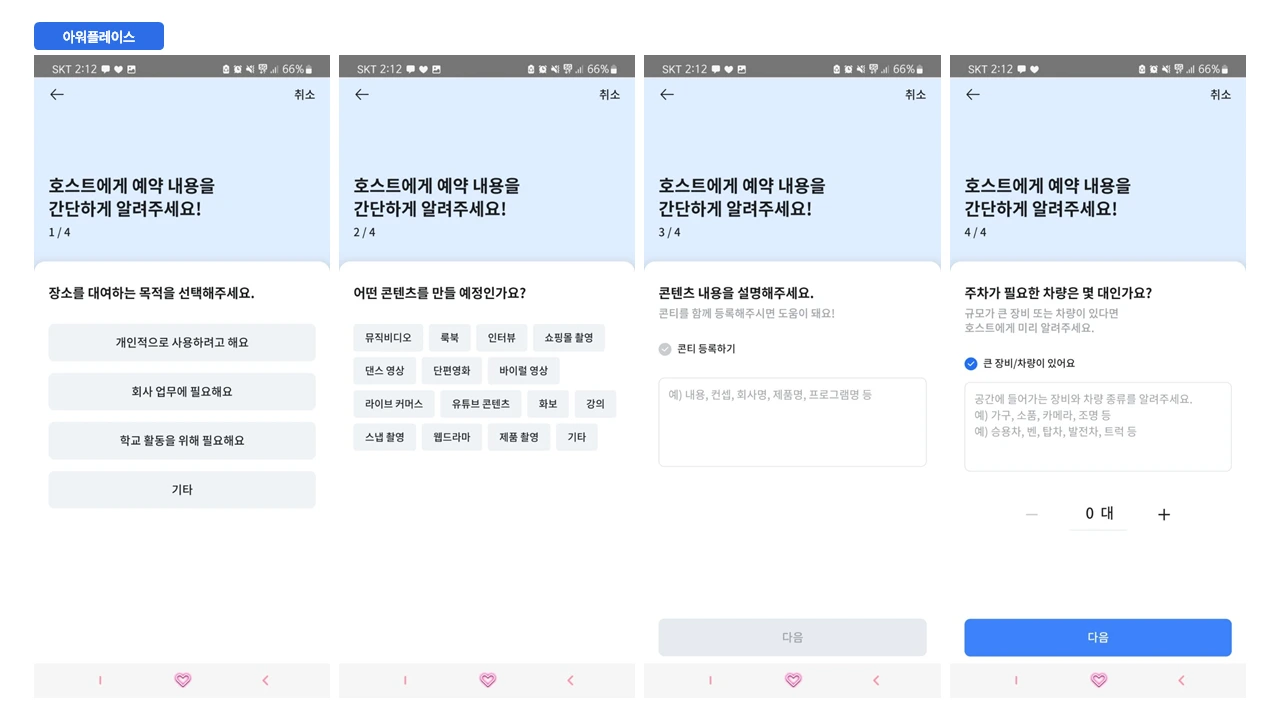Select the 라이브 커머스 chip
The width and height of the screenshot is (1280, 720).
click(x=394, y=404)
